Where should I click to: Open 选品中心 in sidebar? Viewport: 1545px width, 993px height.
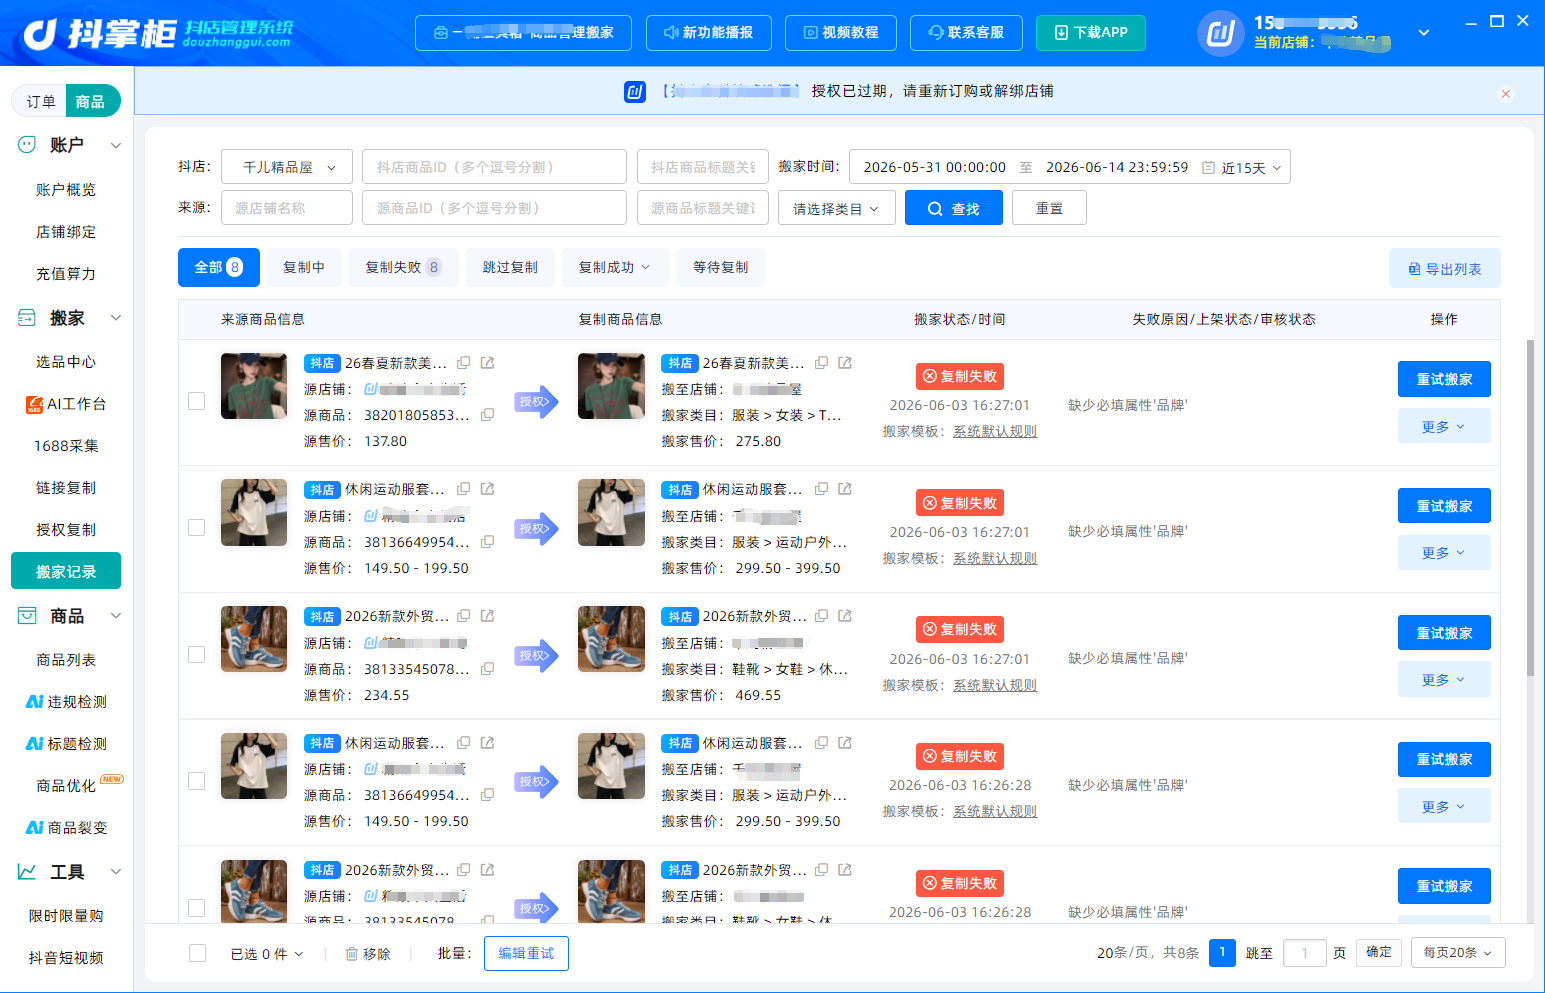pyautogui.click(x=66, y=362)
